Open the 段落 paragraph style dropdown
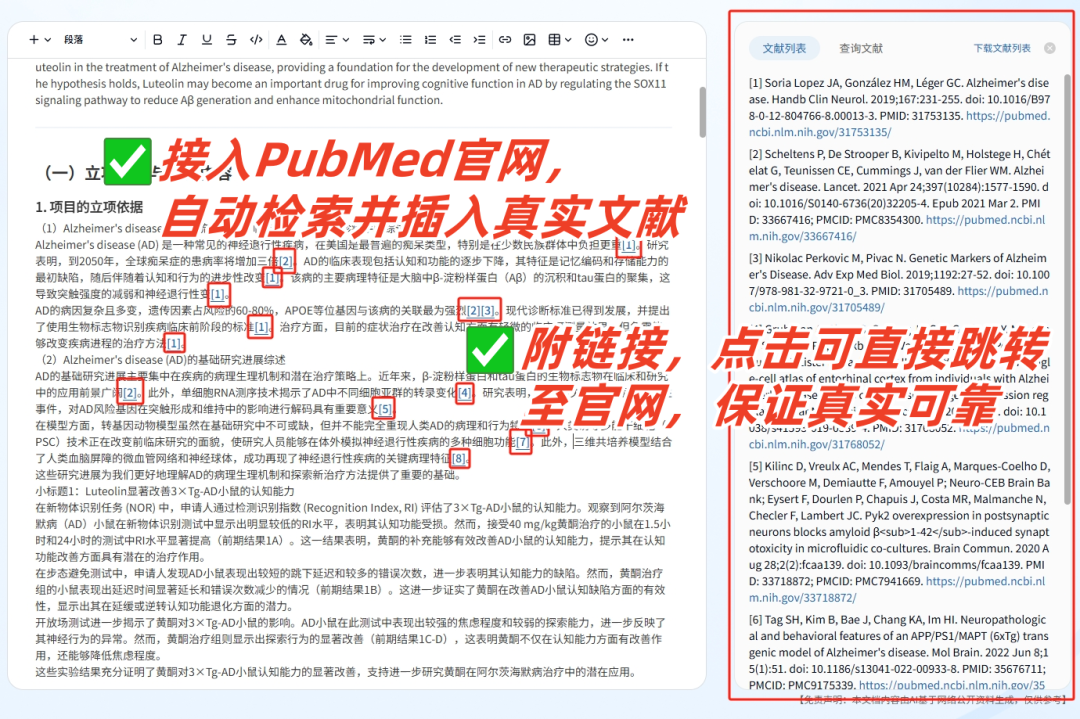 pos(101,40)
